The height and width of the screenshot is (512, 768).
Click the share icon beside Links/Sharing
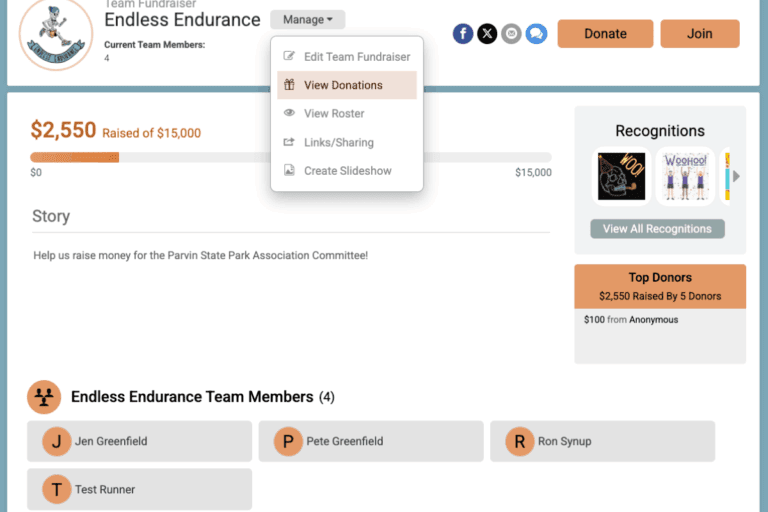(x=289, y=142)
